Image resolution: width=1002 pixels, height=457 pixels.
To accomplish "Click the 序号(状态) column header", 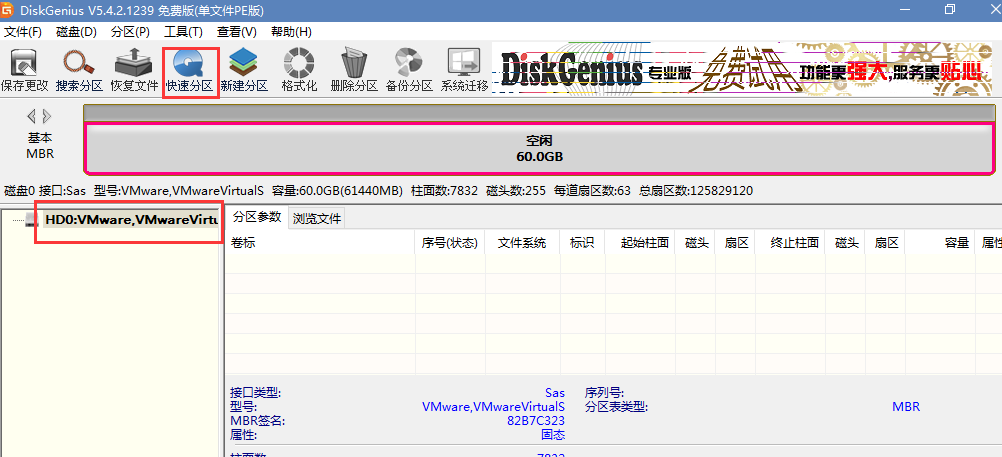I will pos(450,243).
